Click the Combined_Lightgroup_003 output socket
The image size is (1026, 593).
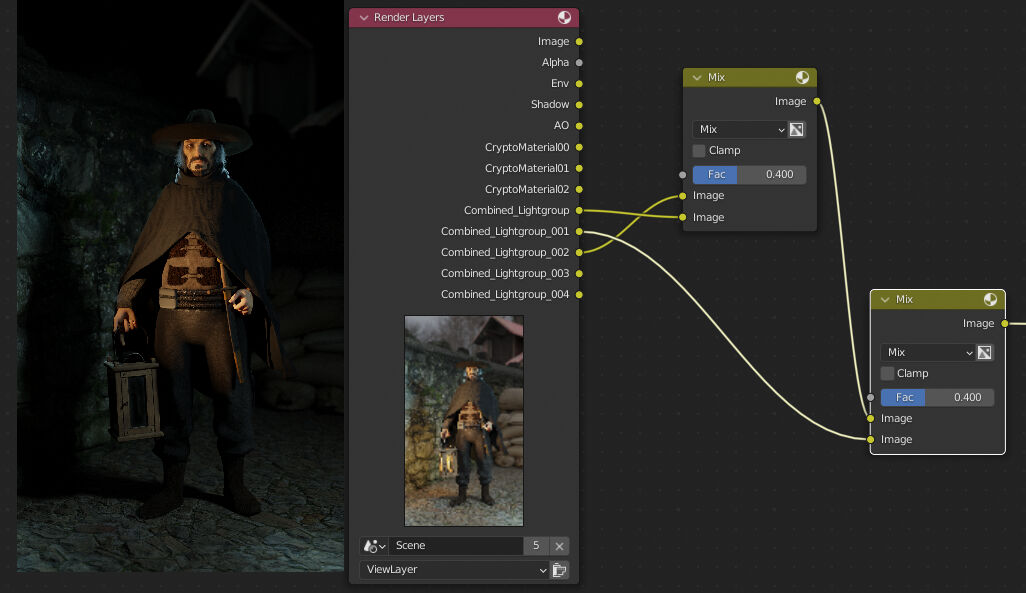(x=579, y=274)
